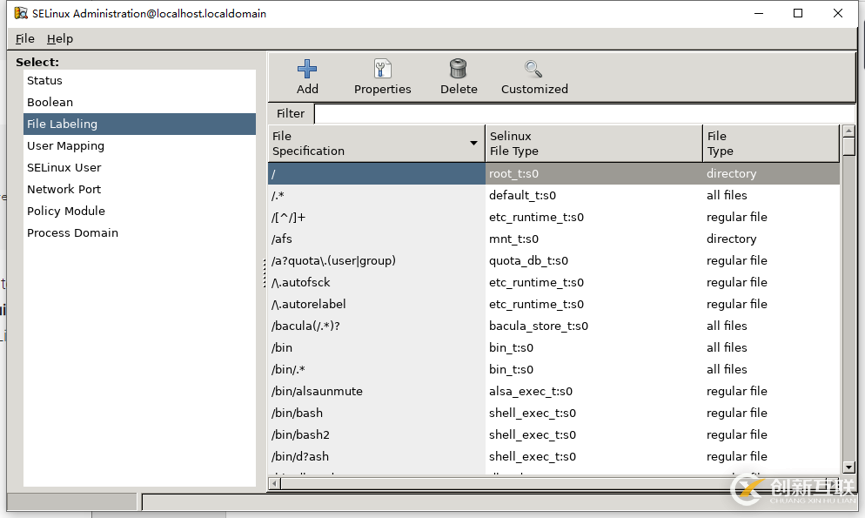Open Properties wrench icon

(x=382, y=69)
